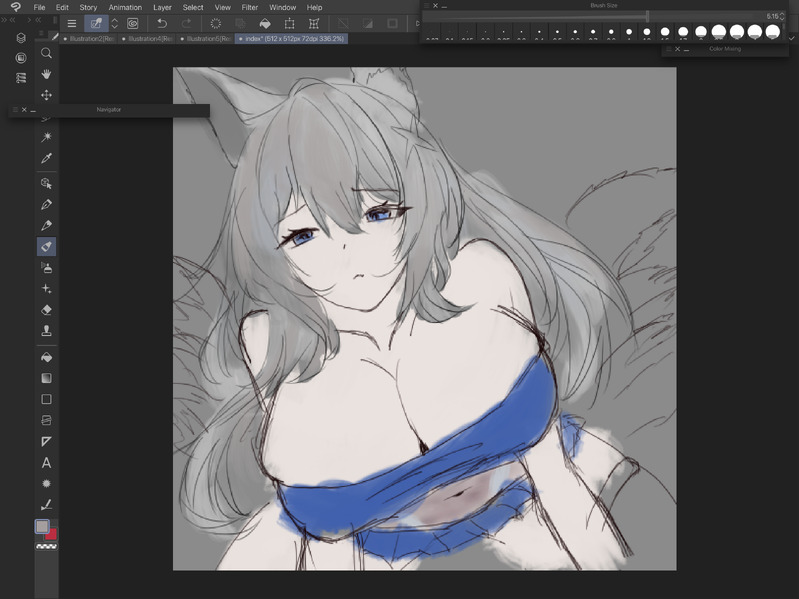This screenshot has width=799, height=599.
Task: Select the Auto select magic wand tool
Action: (x=46, y=137)
